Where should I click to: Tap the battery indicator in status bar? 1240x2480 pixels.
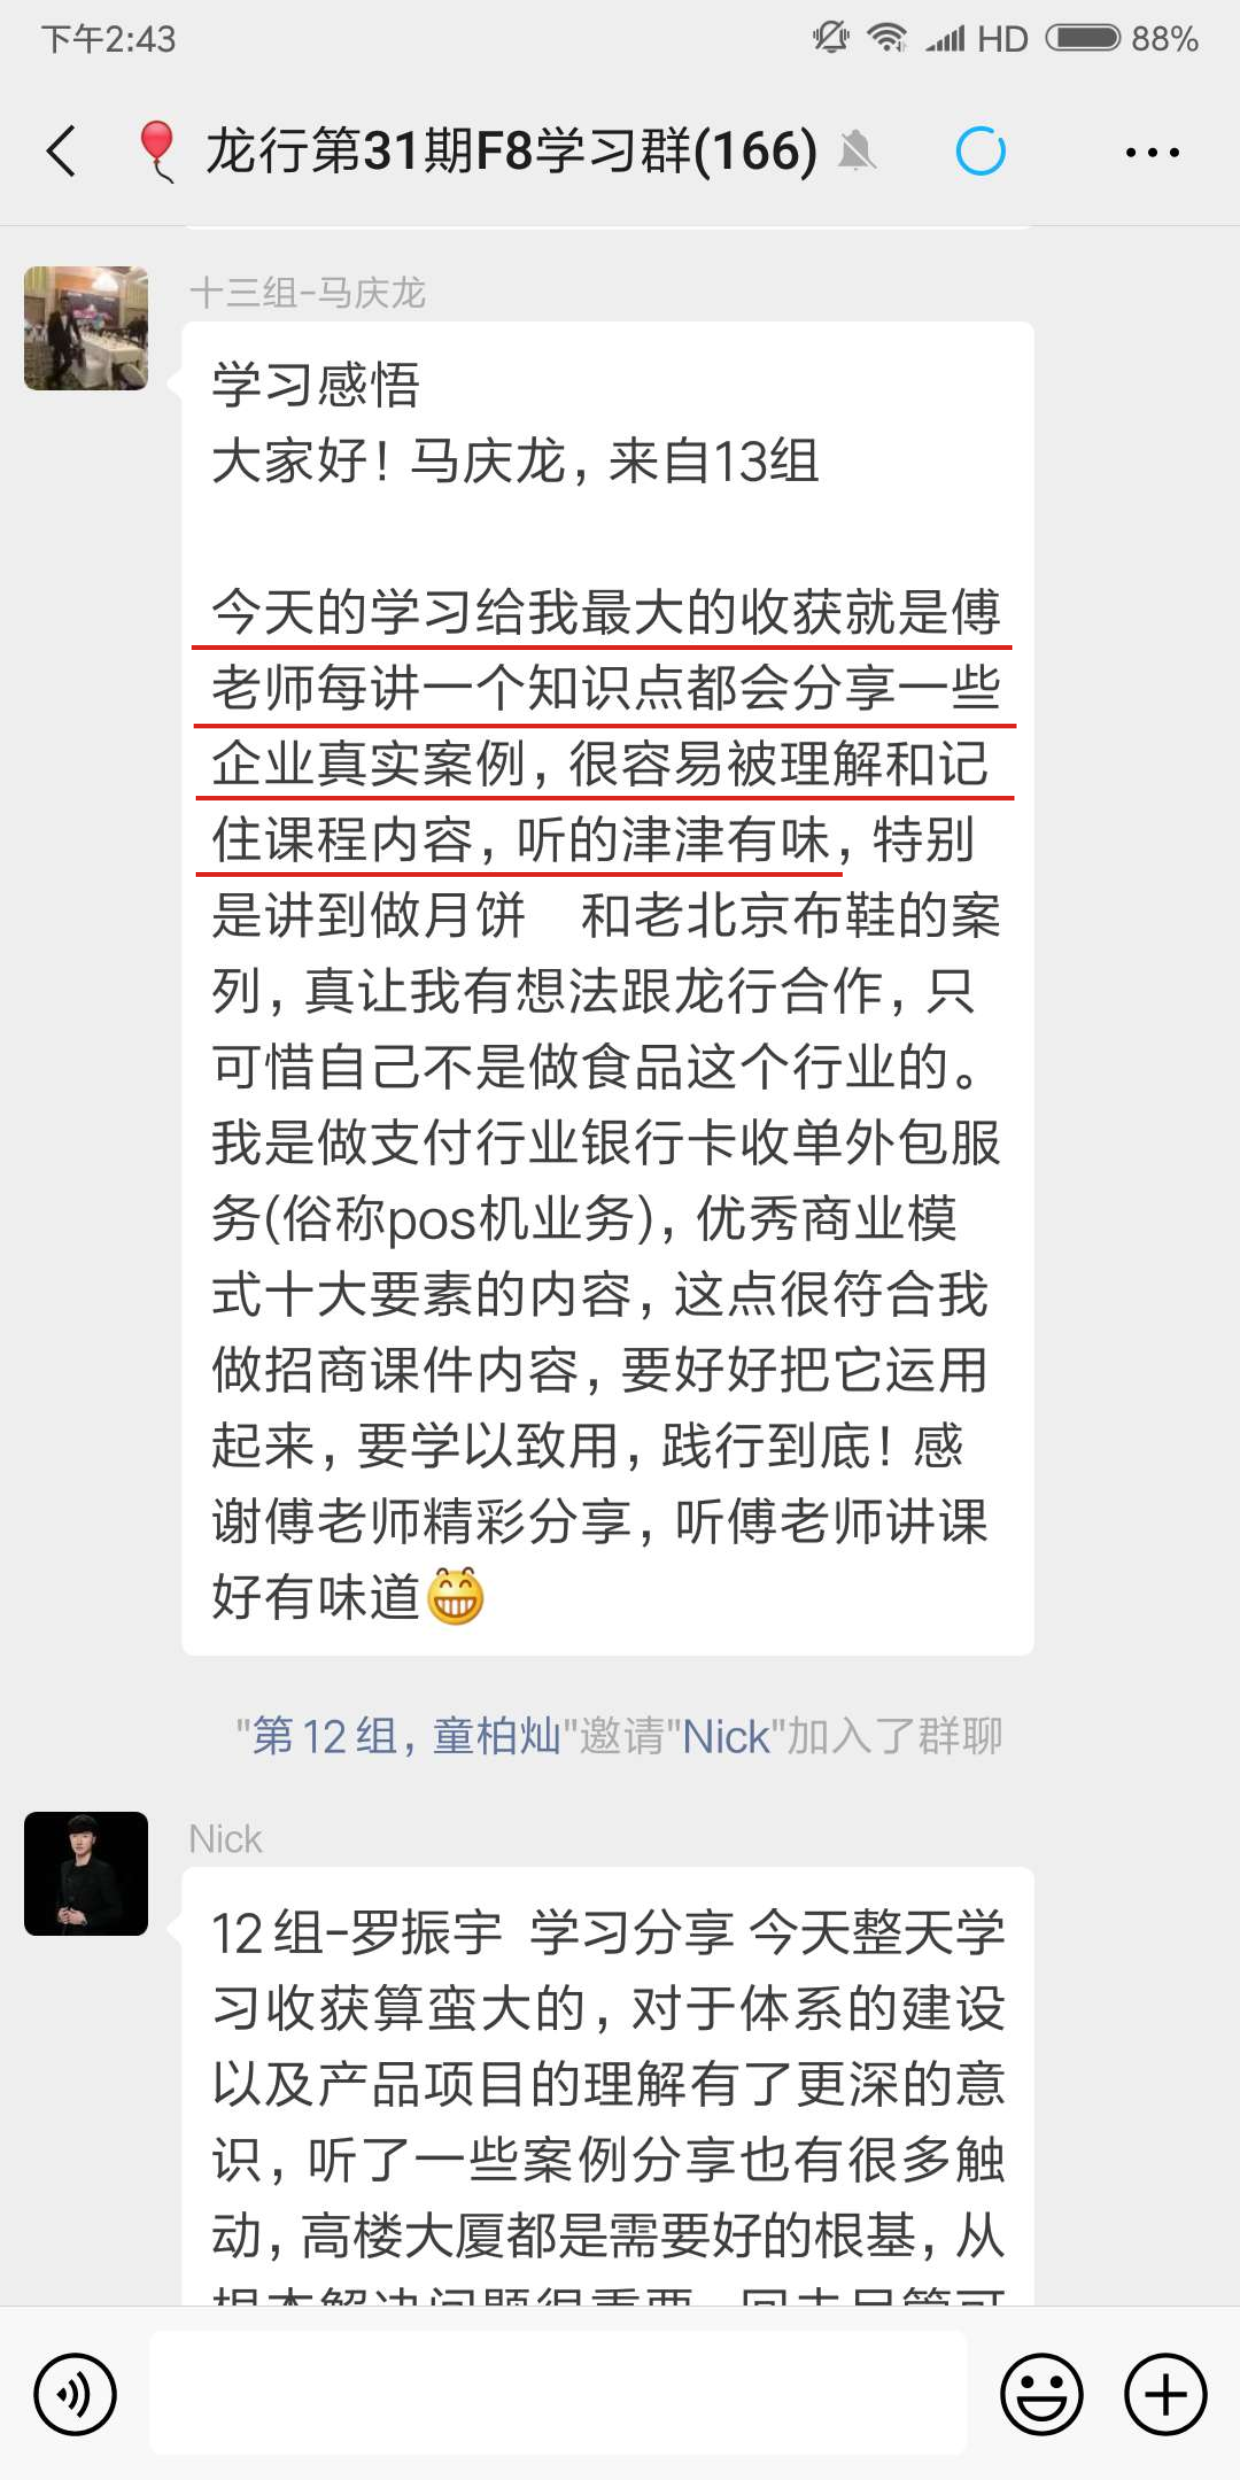click(x=1083, y=38)
